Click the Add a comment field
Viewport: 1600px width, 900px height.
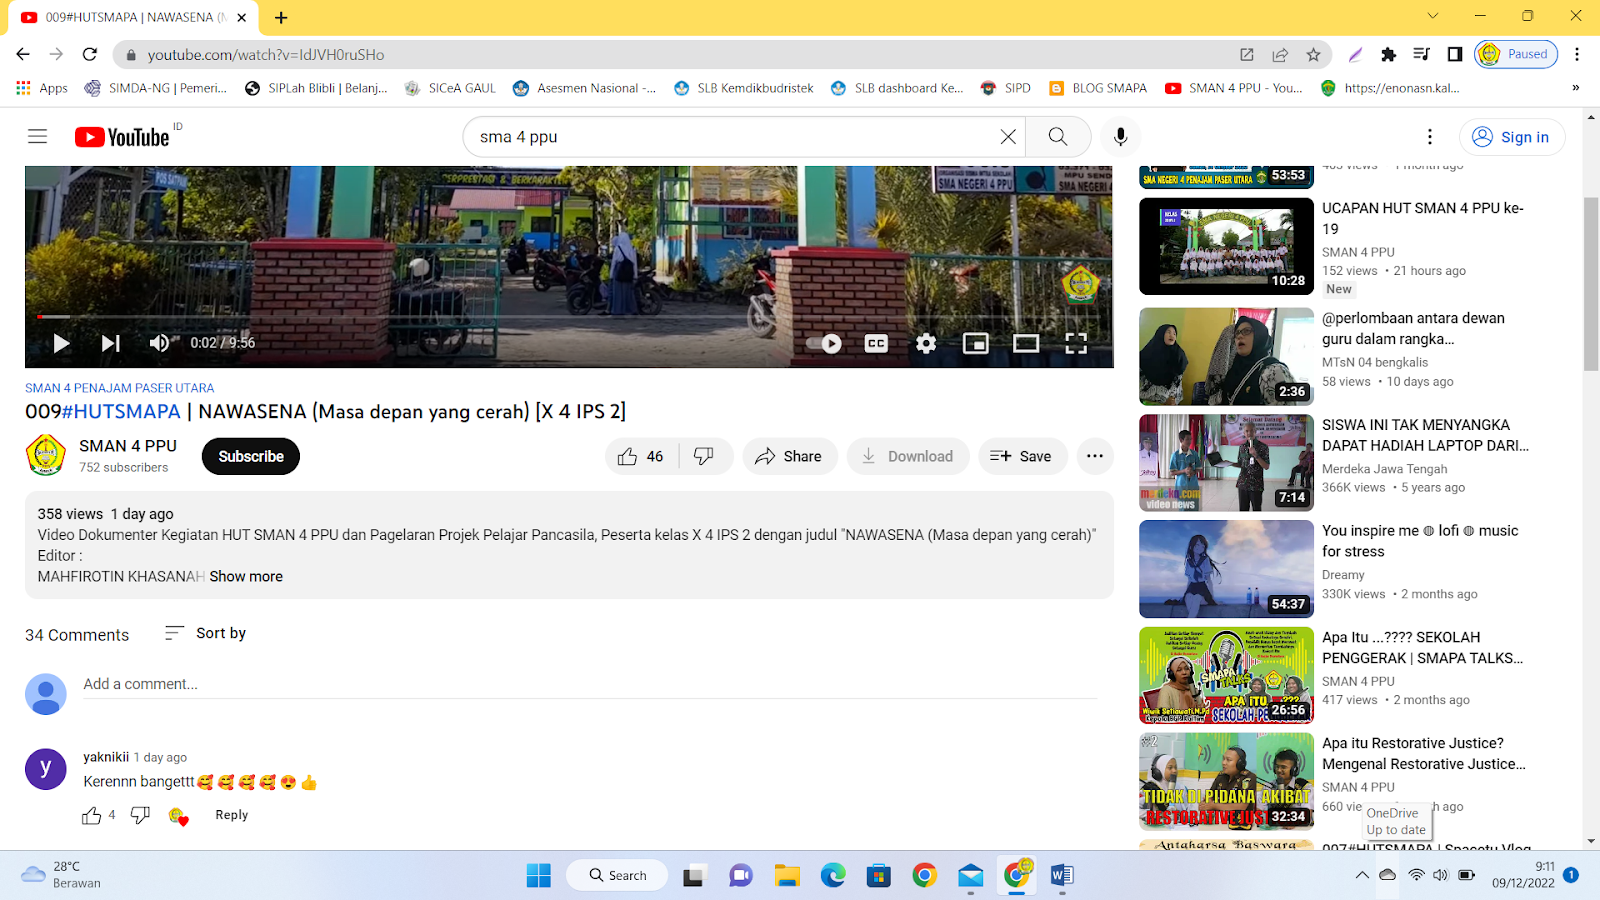[590, 684]
